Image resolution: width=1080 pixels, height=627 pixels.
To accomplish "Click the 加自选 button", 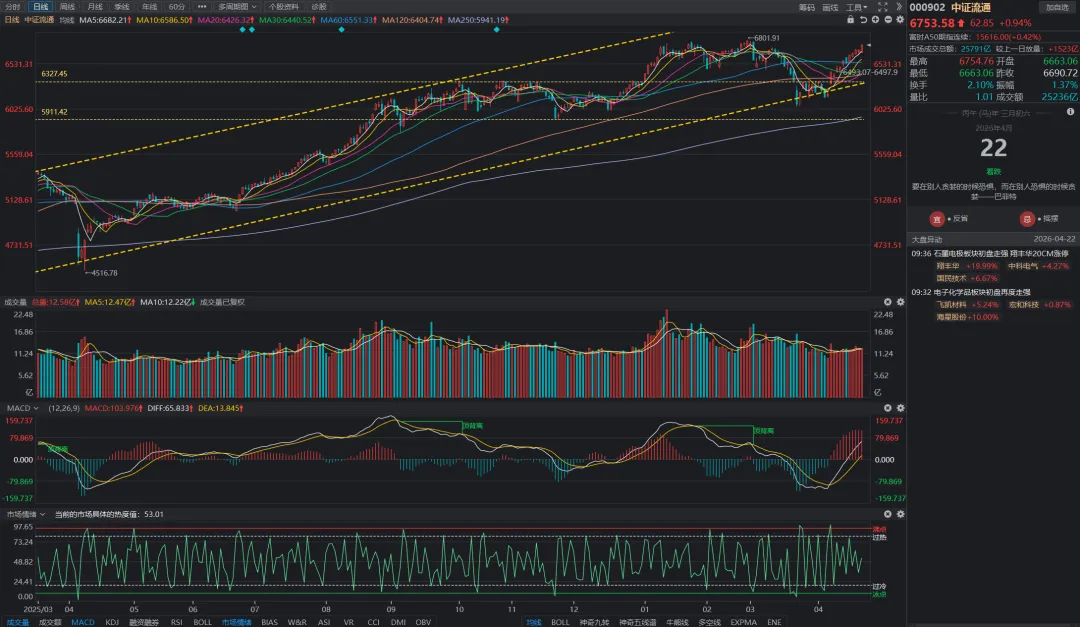I will (x=1057, y=7).
